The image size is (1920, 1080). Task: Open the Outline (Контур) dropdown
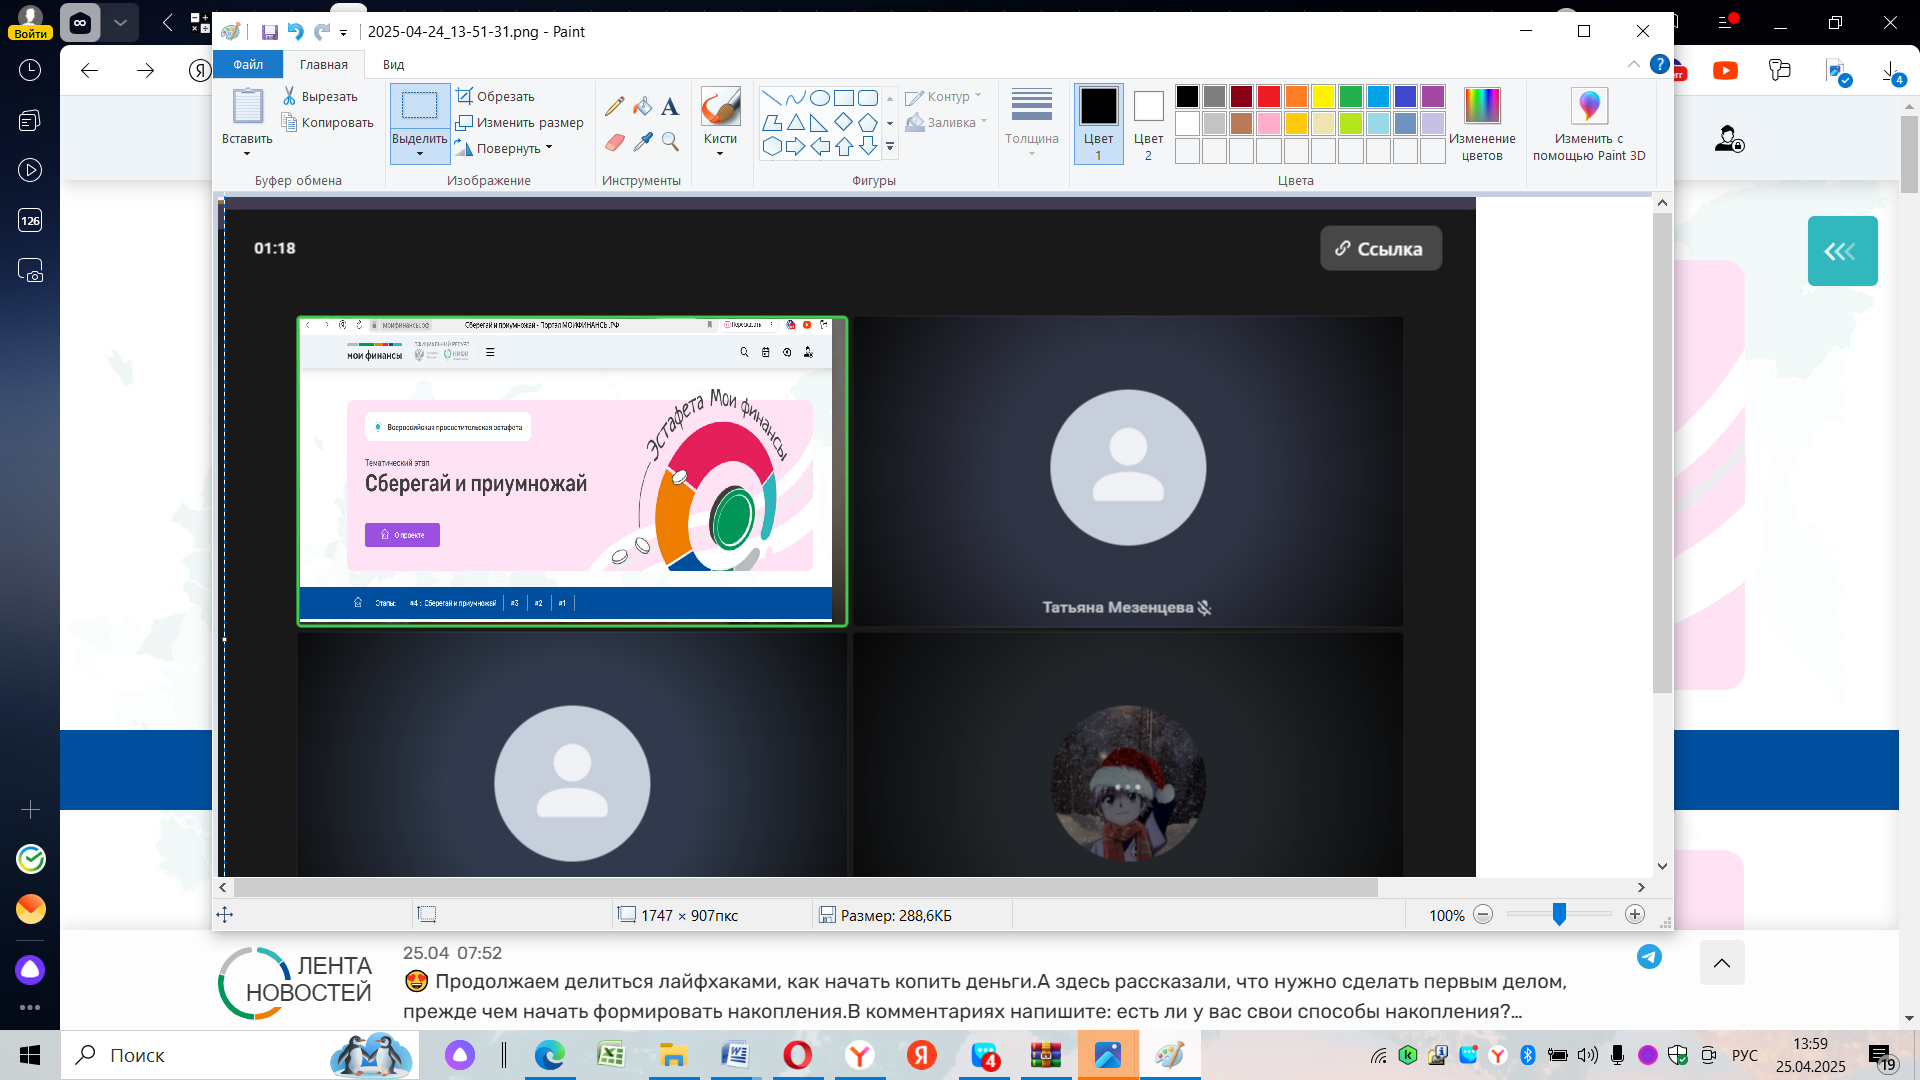pyautogui.click(x=944, y=96)
